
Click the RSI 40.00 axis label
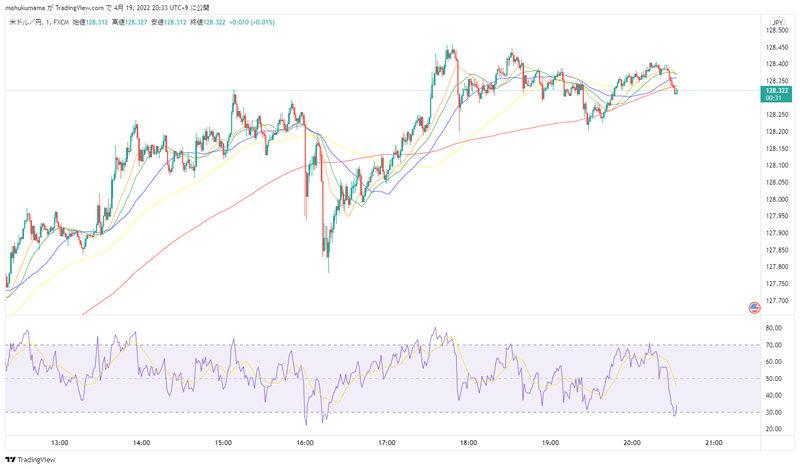pos(774,396)
